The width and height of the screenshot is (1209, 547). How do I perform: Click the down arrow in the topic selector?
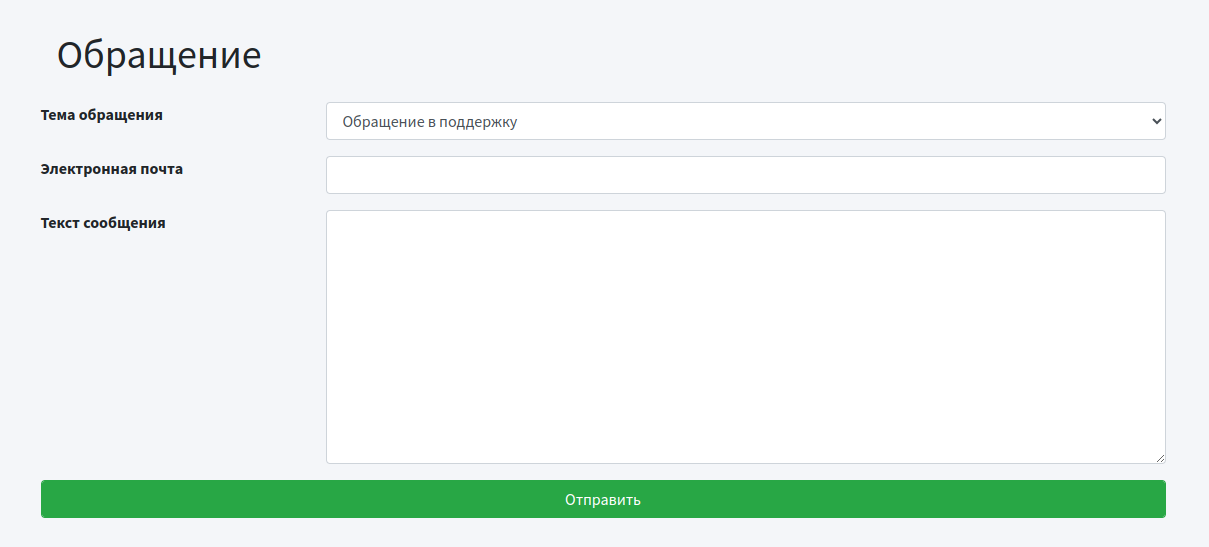tap(1157, 121)
